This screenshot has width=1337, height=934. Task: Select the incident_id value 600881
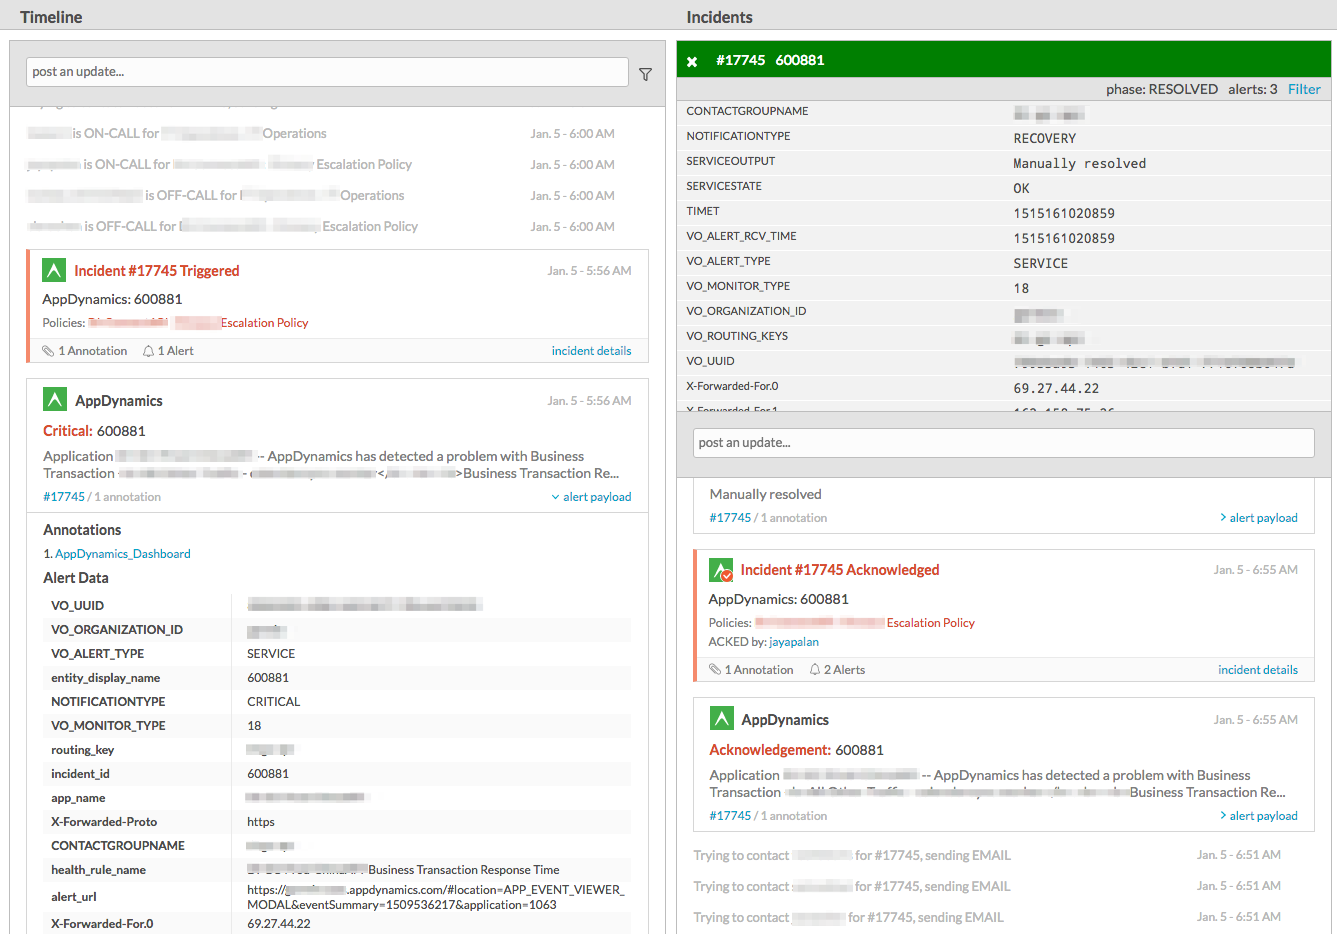point(268,774)
